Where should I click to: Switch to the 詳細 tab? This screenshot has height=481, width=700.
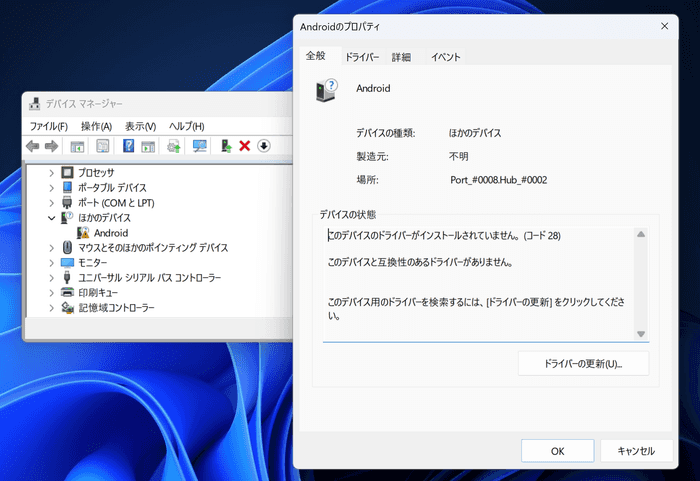click(401, 57)
